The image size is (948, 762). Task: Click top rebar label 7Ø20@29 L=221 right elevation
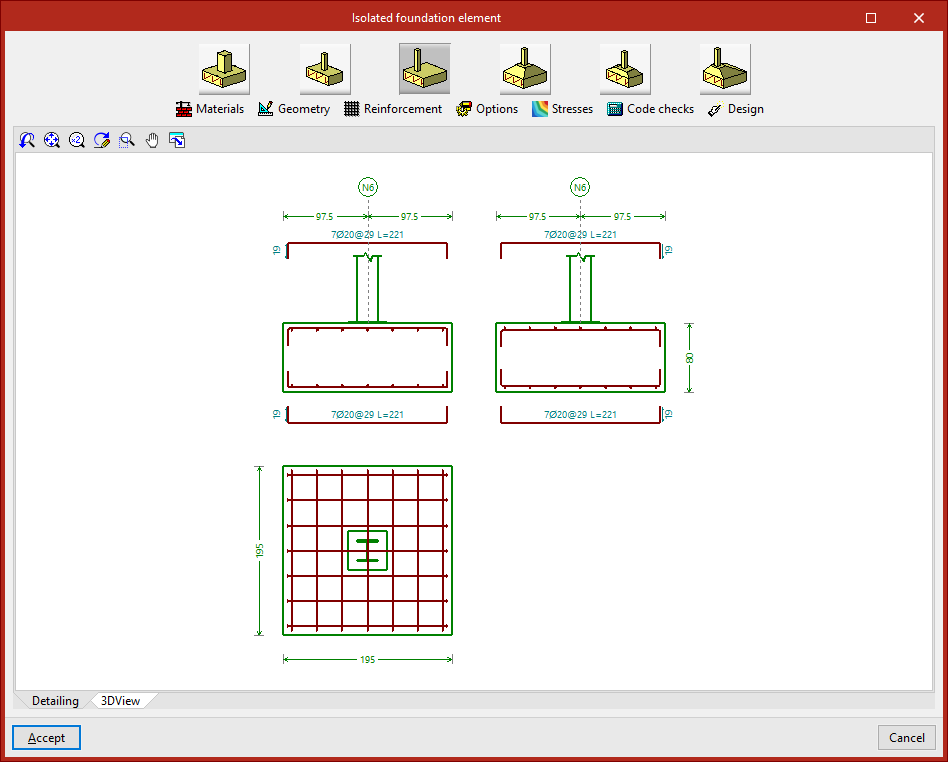coord(580,235)
